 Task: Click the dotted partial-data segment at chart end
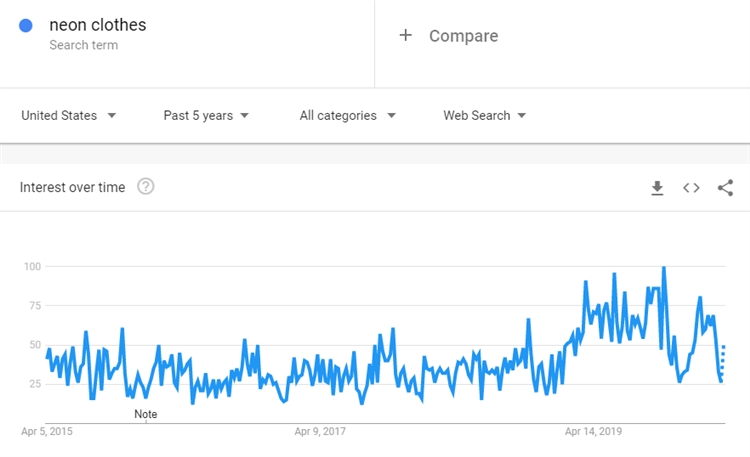[x=722, y=362]
